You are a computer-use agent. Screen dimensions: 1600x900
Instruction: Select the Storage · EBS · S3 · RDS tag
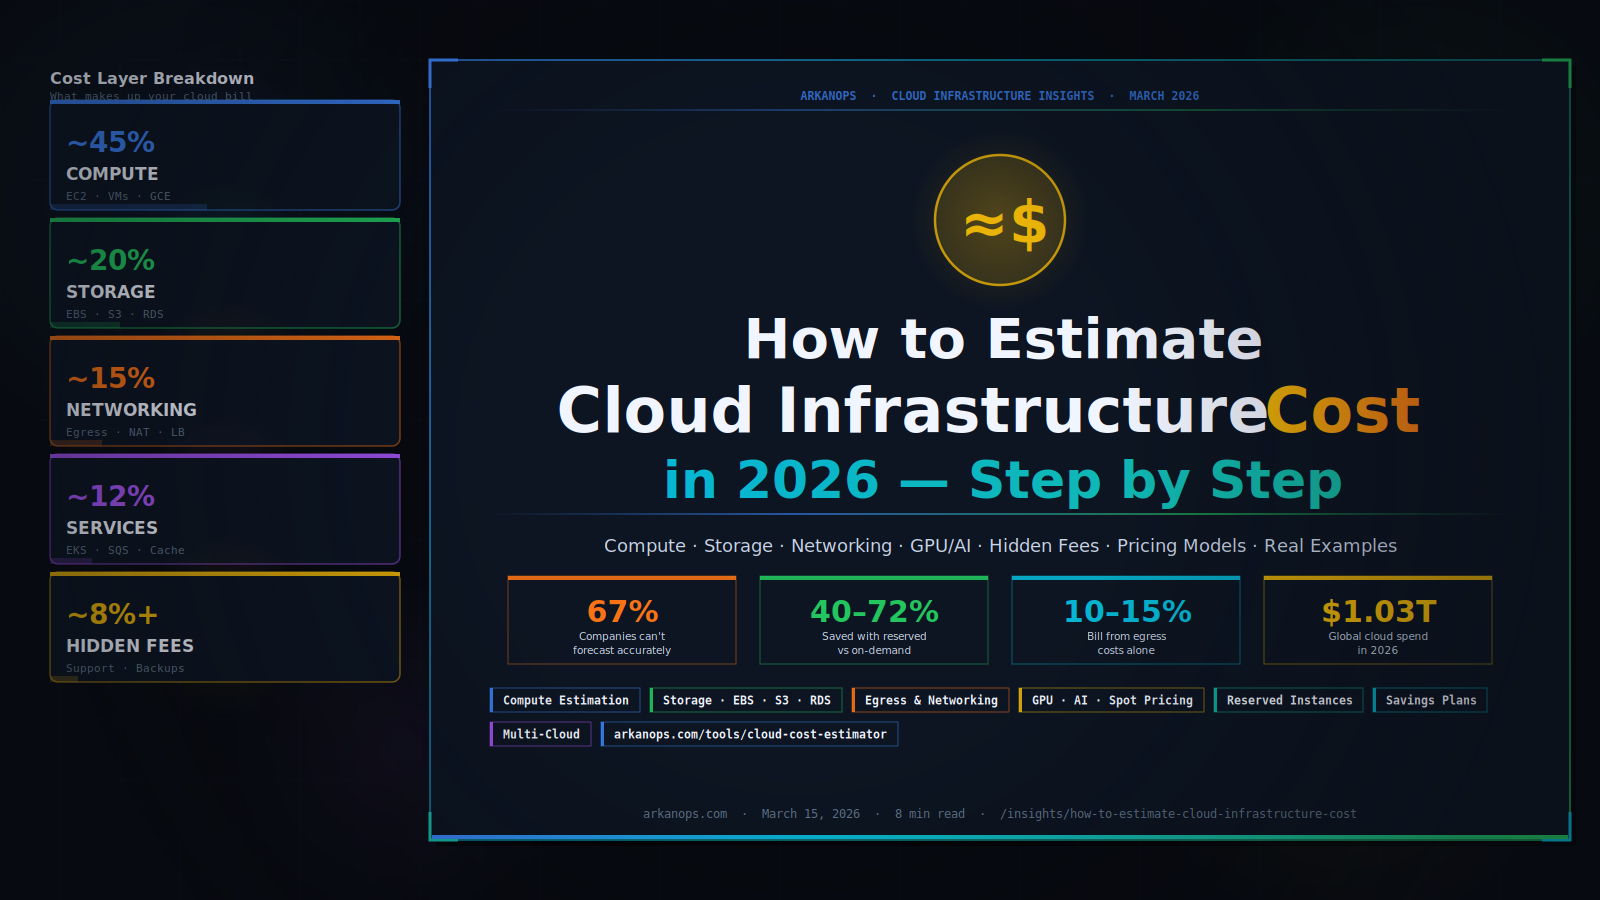point(747,700)
